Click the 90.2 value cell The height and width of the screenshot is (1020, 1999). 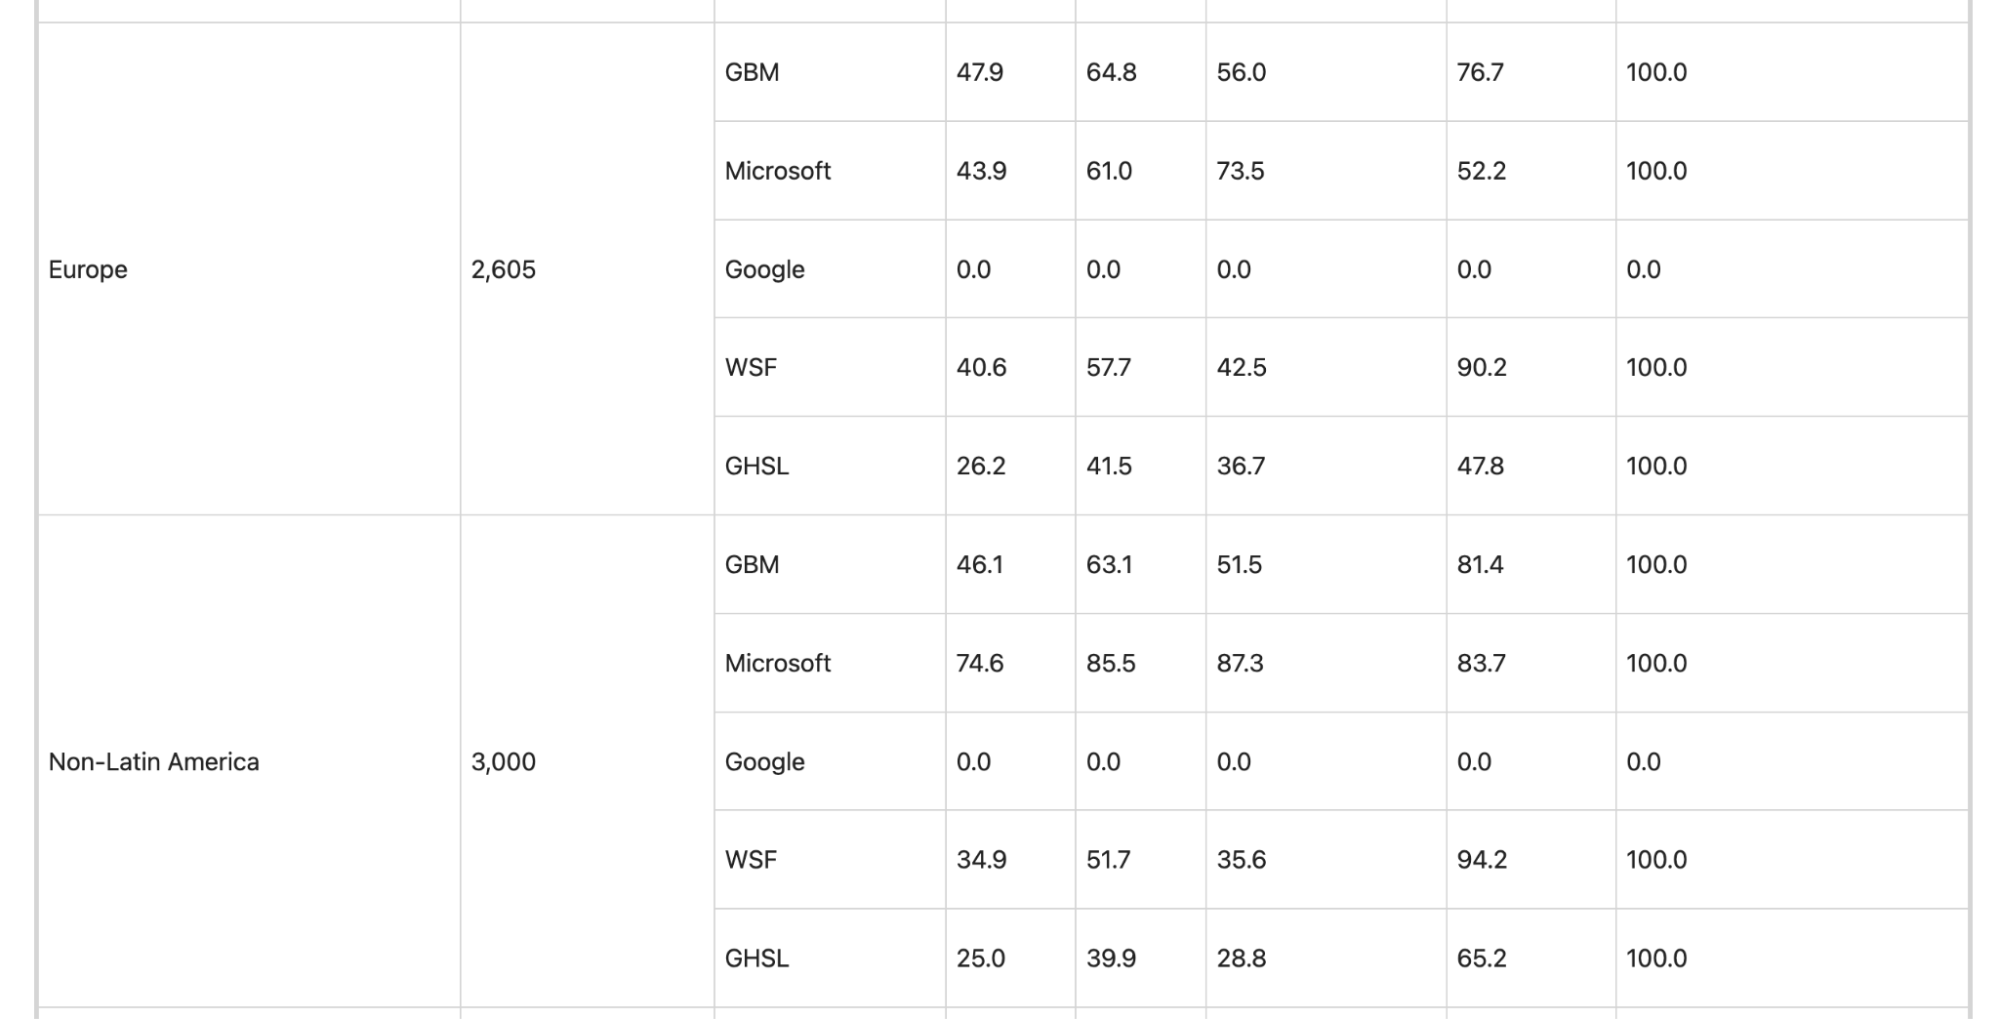click(1531, 367)
